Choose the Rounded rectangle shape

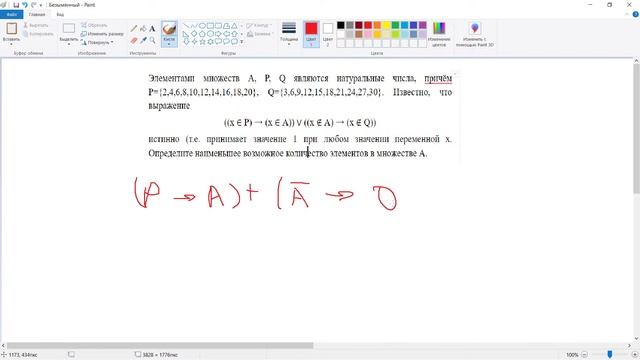[218, 26]
